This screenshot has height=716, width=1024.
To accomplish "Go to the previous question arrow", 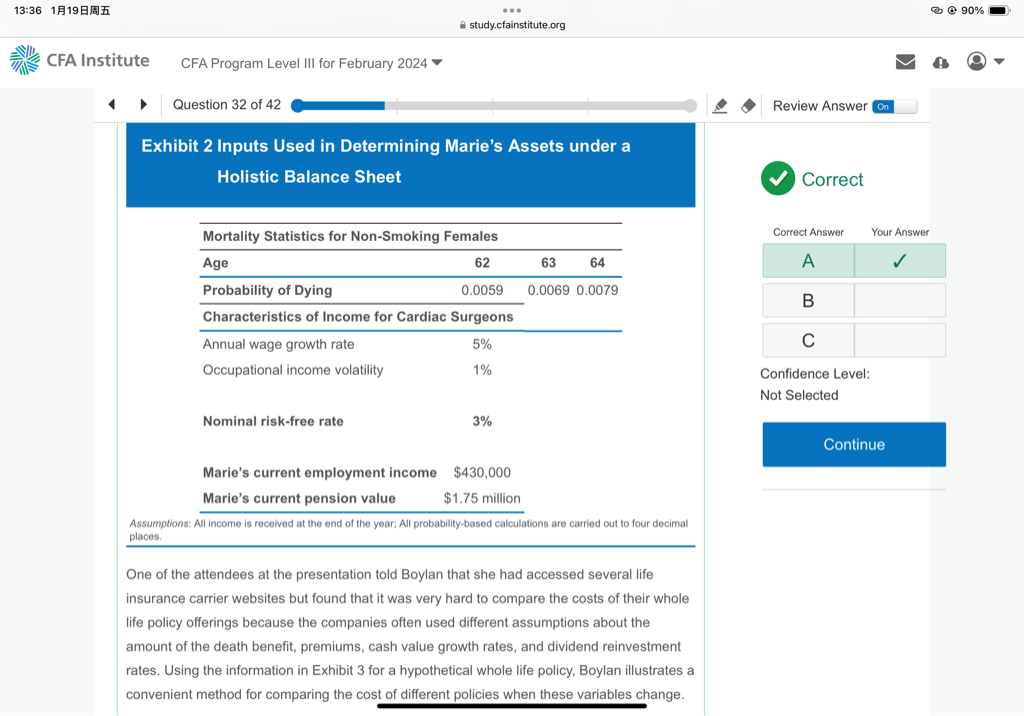I will tap(112, 105).
